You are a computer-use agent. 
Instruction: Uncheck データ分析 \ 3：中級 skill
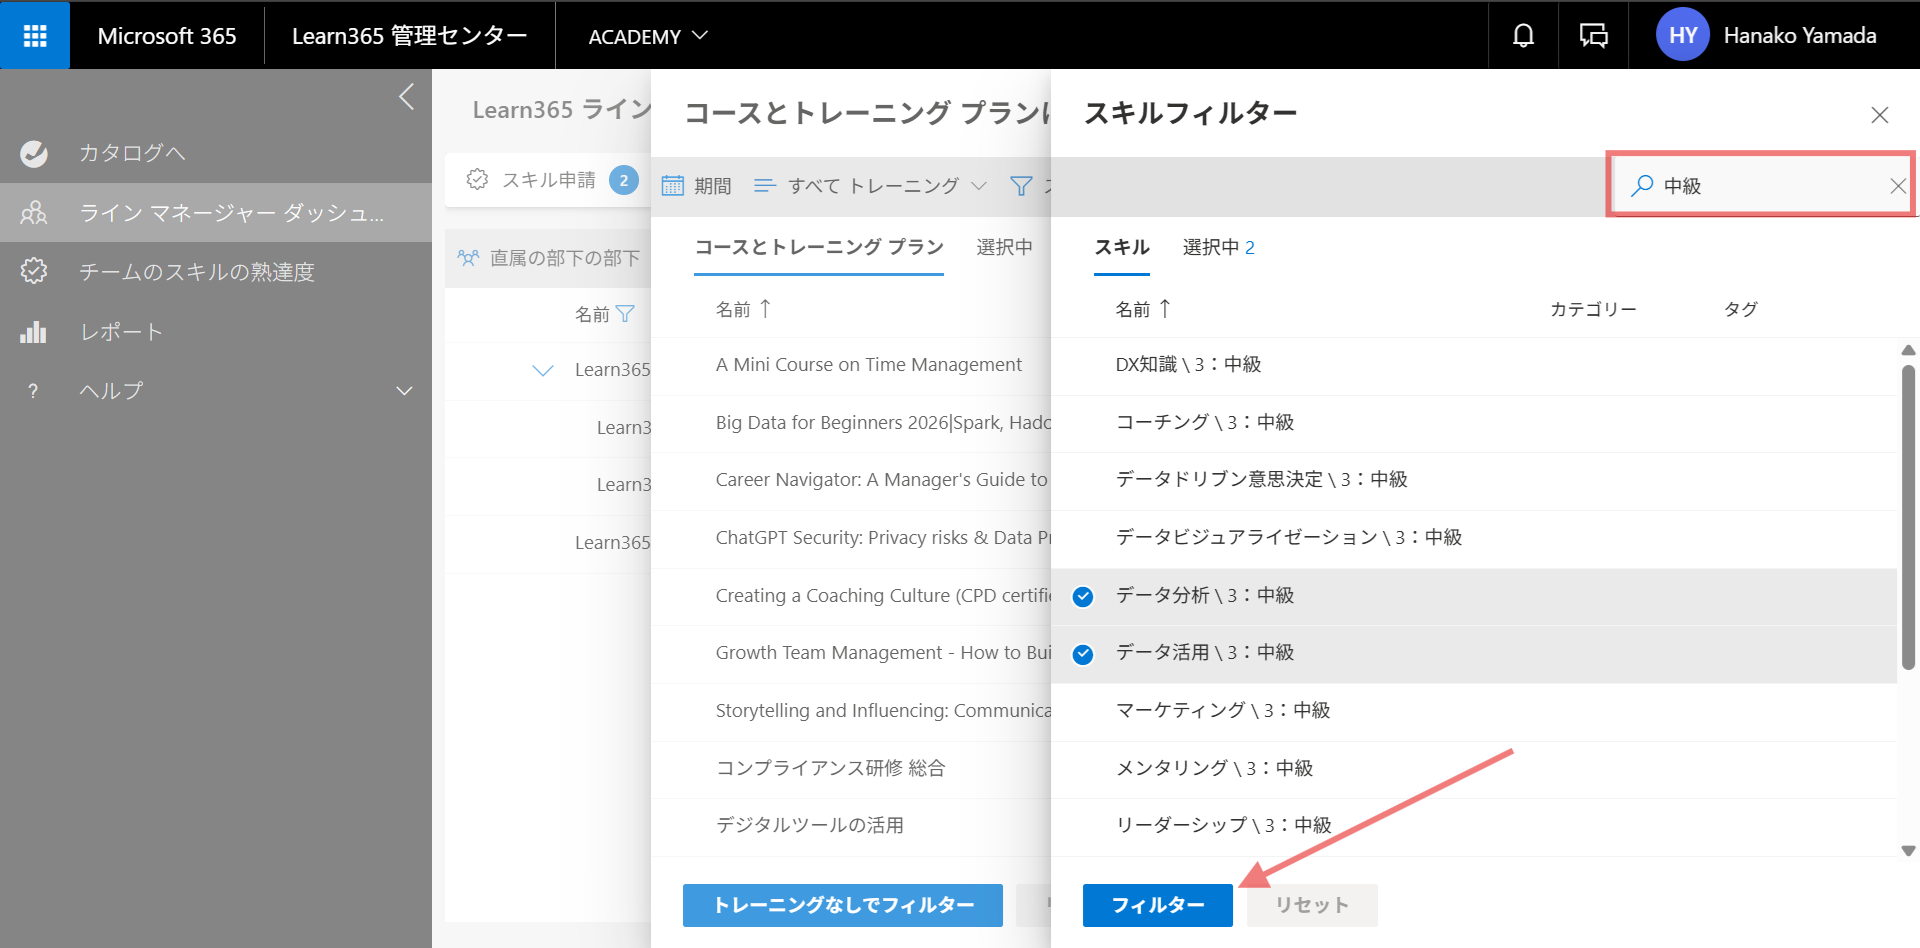[1083, 597]
